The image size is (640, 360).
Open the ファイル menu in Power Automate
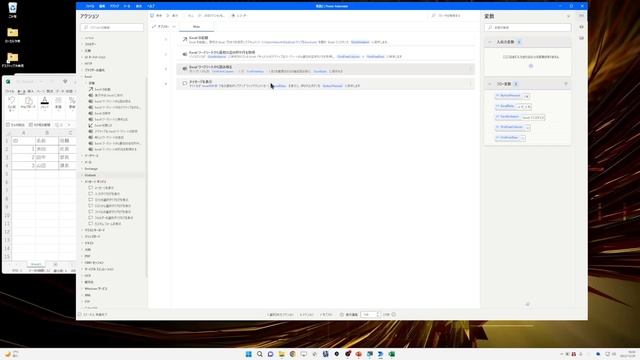click(90, 6)
